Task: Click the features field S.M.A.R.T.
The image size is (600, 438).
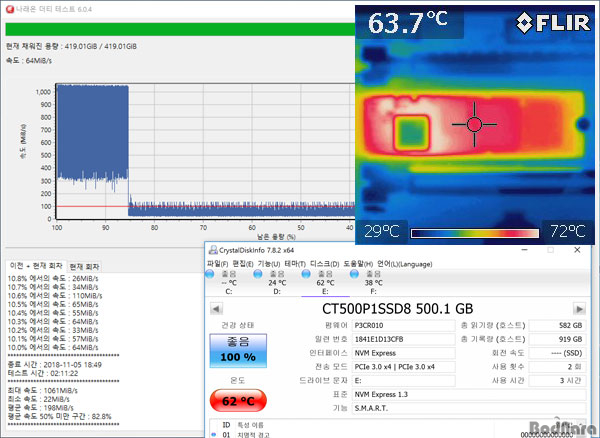Action: pyautogui.click(x=469, y=408)
